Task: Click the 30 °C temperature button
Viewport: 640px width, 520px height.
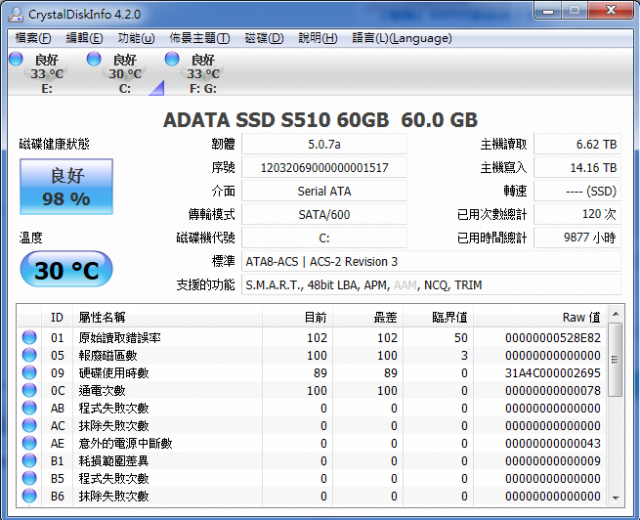Action: (x=67, y=269)
